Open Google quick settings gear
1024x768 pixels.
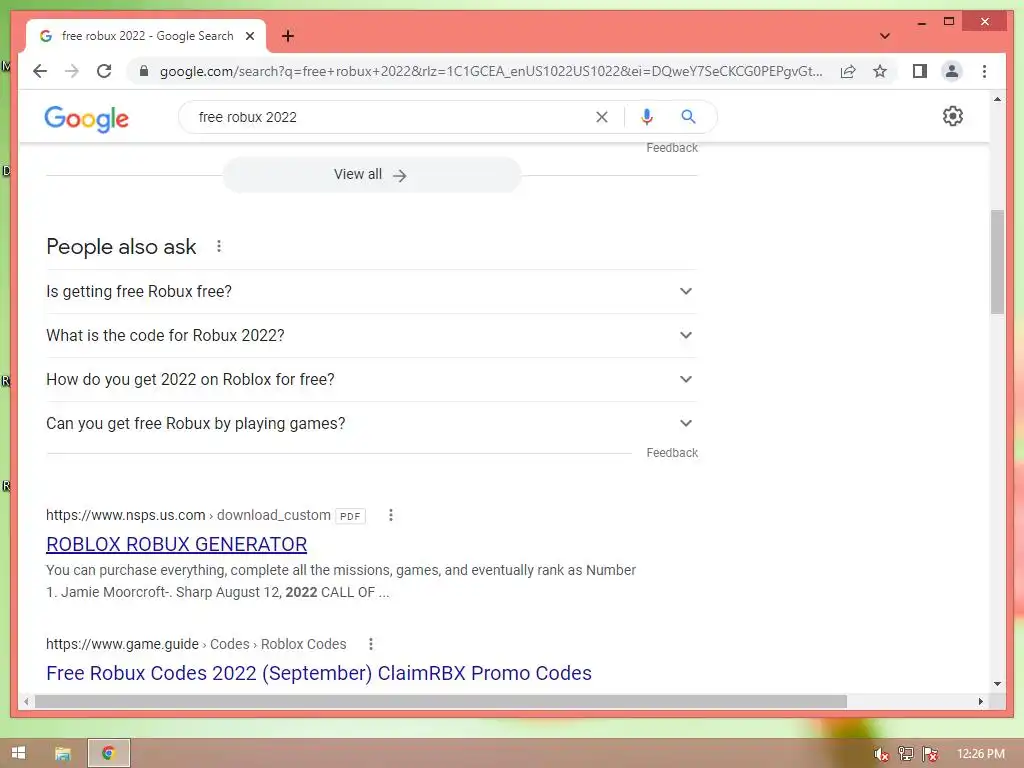[953, 116]
